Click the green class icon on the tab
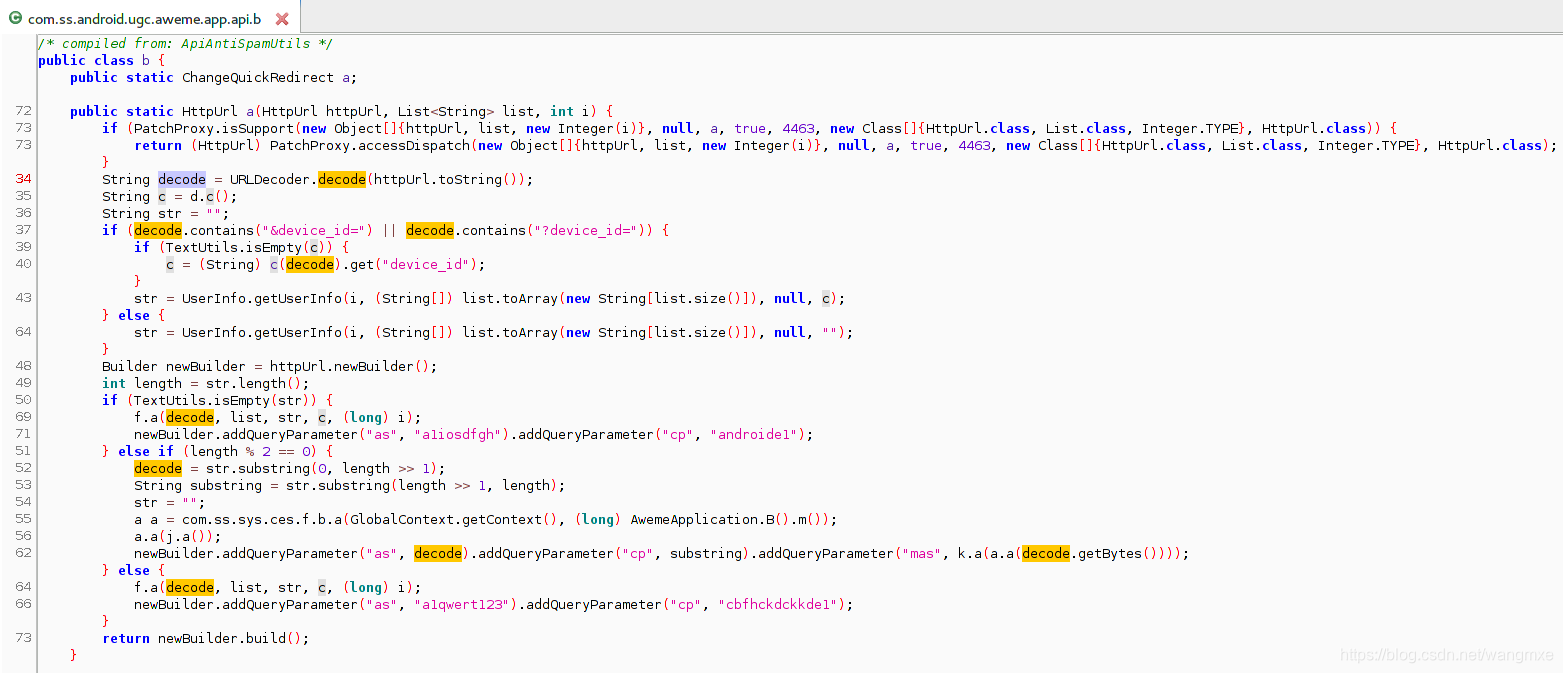Image resolution: width=1563 pixels, height=673 pixels. coord(15,18)
